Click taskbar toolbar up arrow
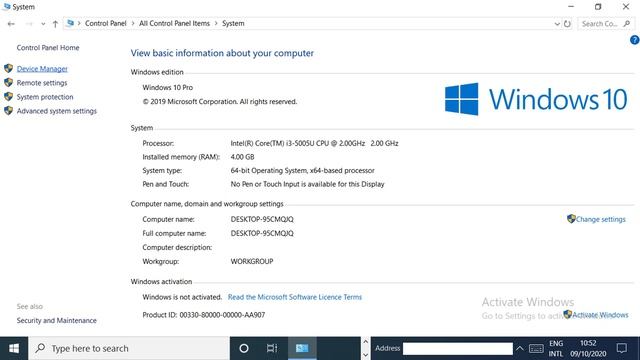The height and width of the screenshot is (360, 640). 366,342
